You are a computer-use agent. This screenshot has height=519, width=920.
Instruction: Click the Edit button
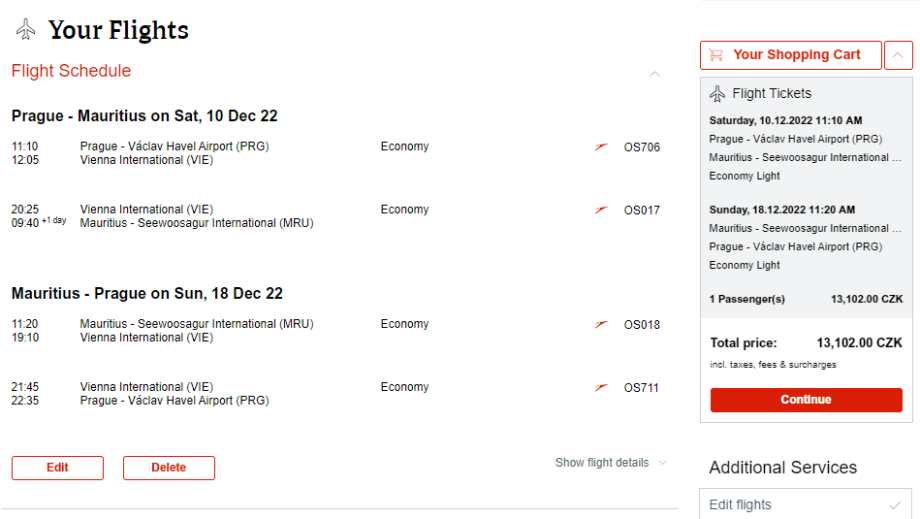[x=57, y=468]
